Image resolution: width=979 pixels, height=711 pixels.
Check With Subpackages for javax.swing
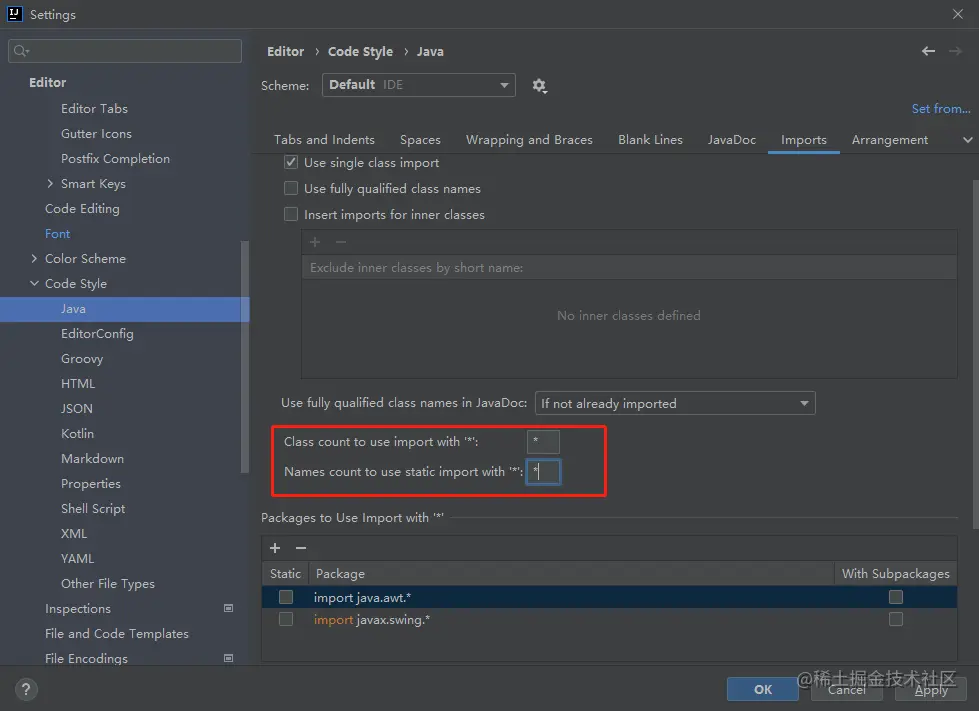pos(896,619)
